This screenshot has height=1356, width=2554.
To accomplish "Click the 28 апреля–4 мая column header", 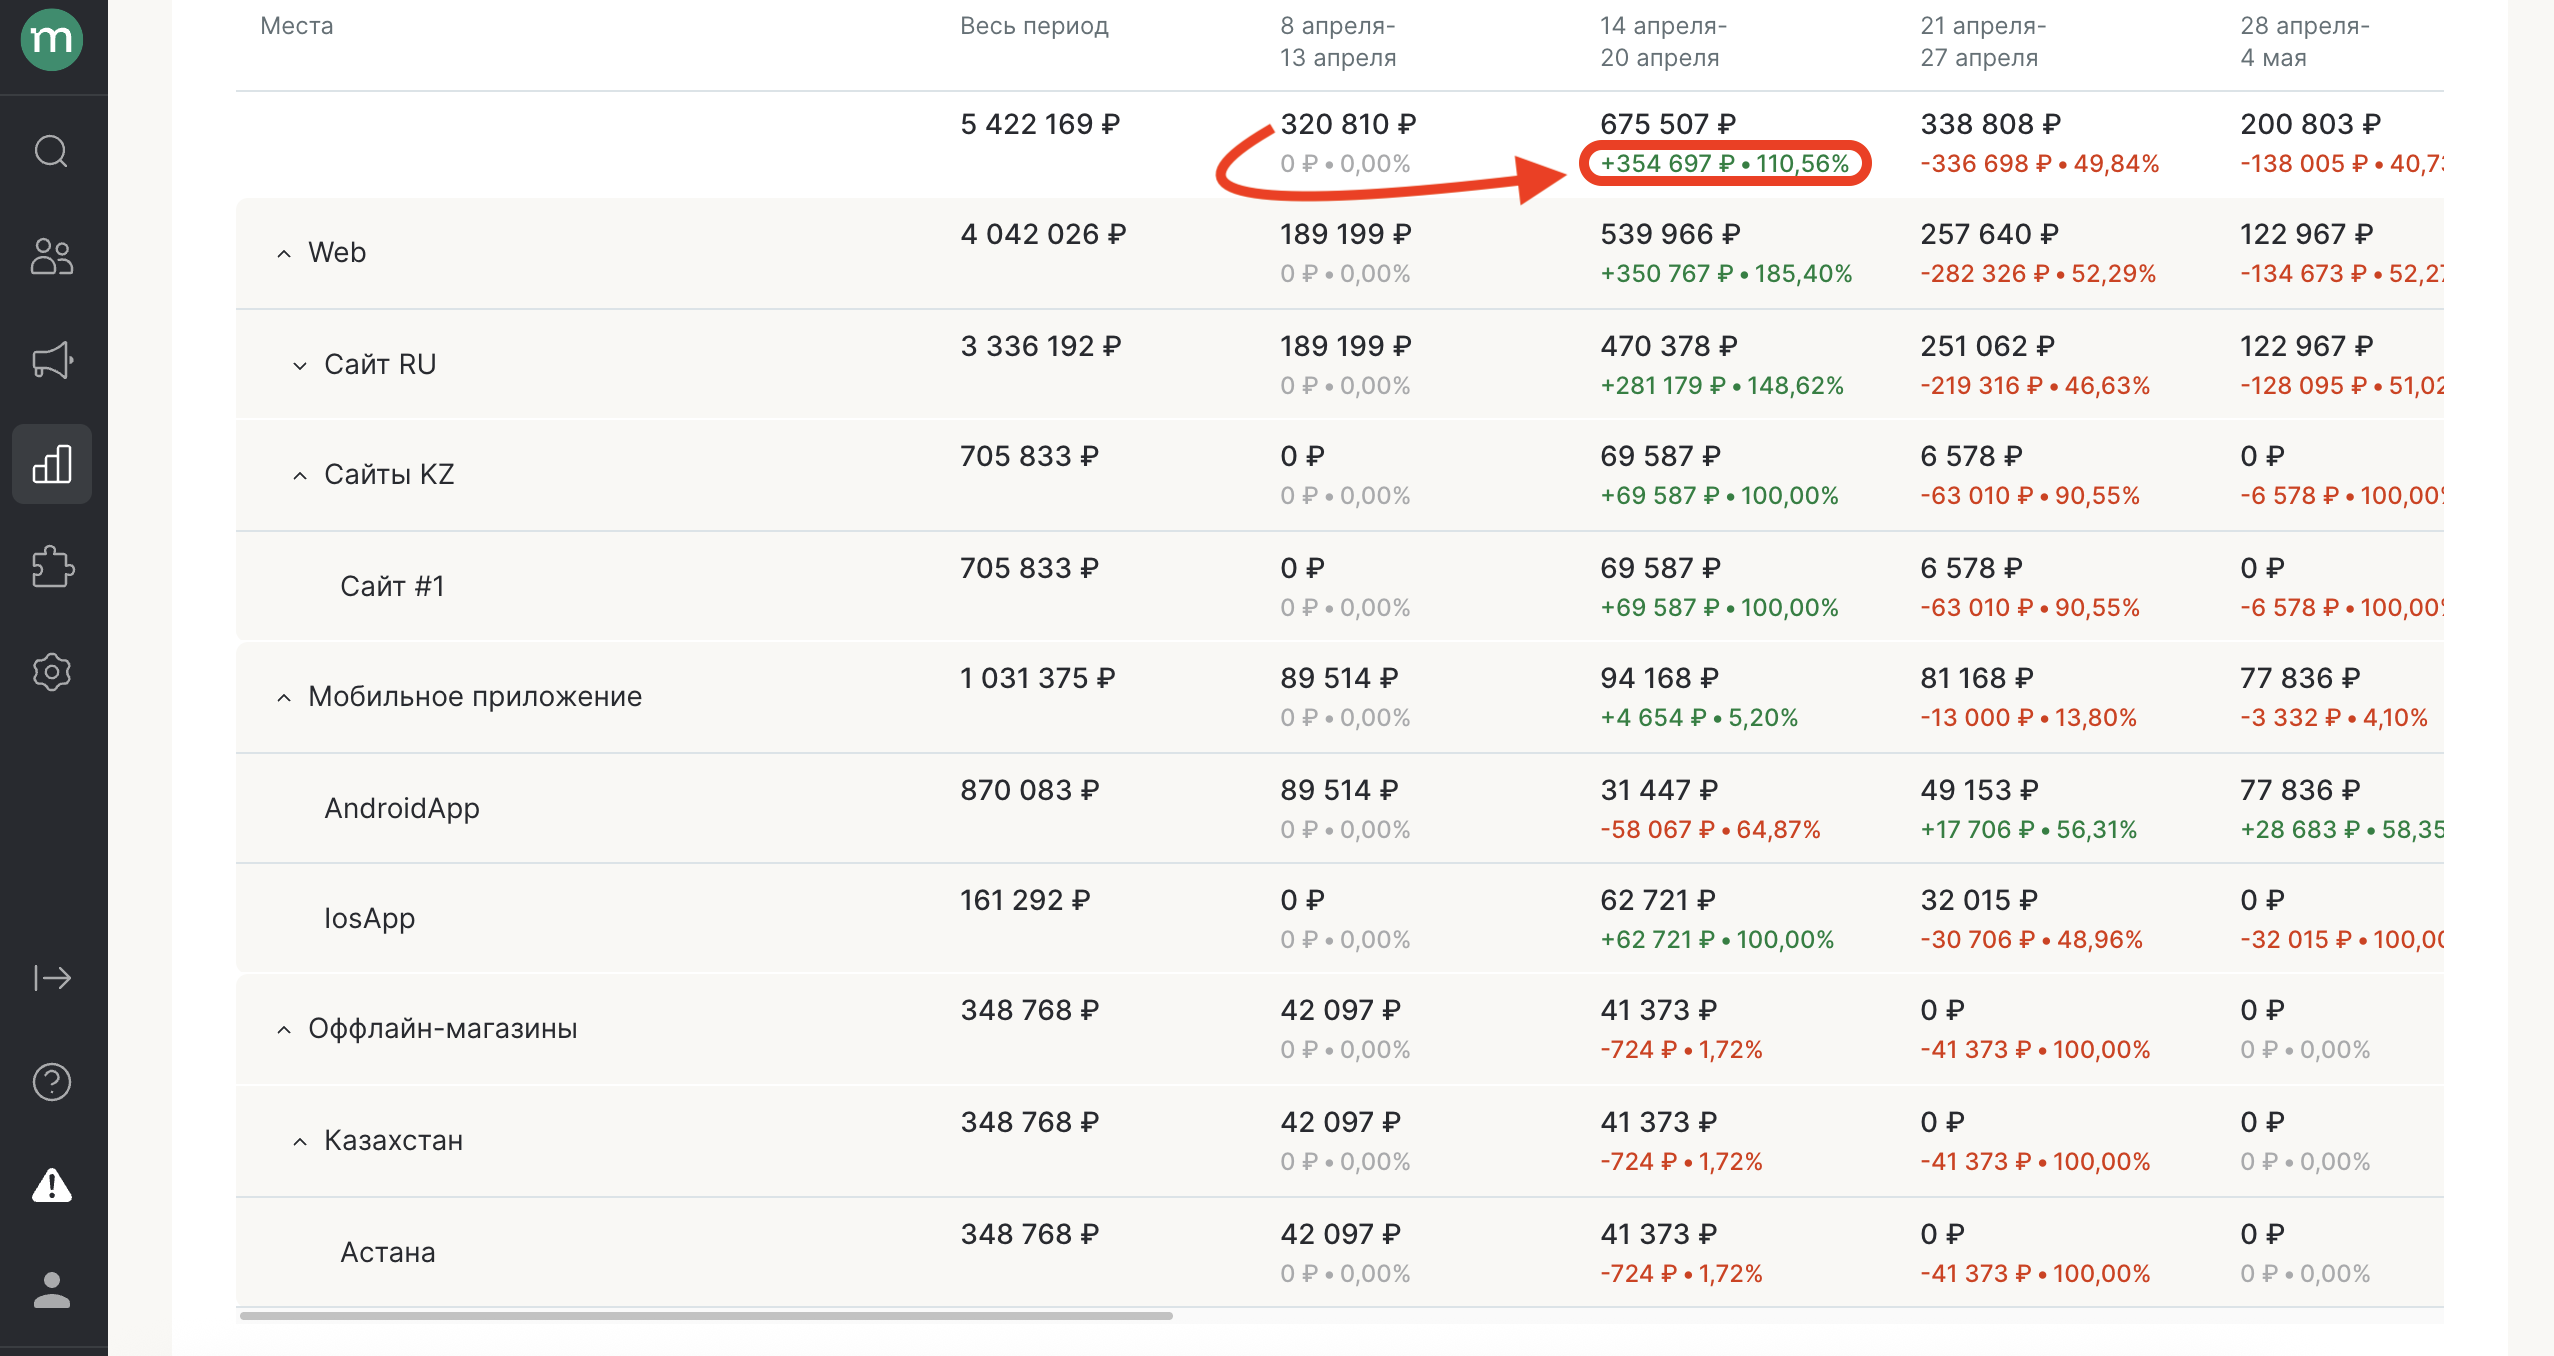I will click(2305, 42).
